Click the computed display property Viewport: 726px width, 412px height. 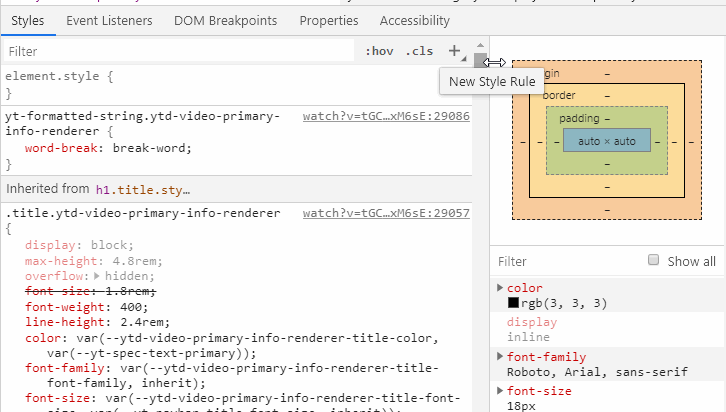pyautogui.click(x=532, y=322)
